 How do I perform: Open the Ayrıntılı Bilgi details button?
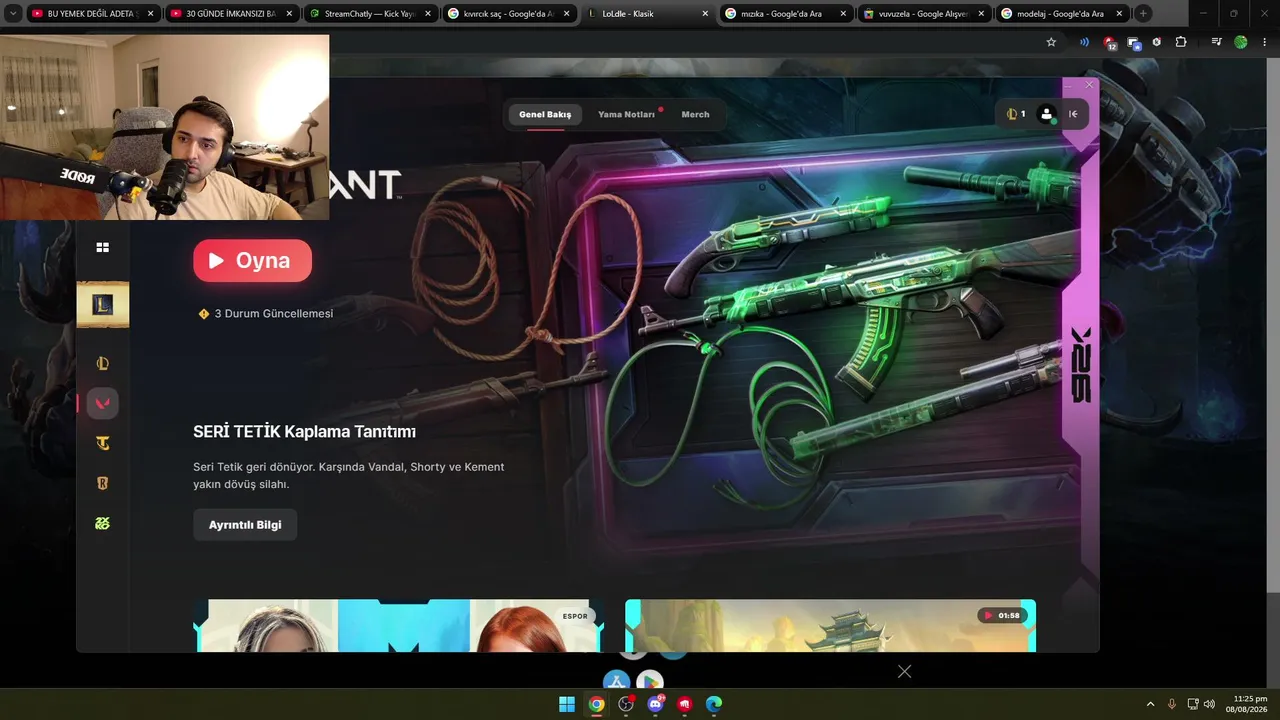tap(245, 525)
